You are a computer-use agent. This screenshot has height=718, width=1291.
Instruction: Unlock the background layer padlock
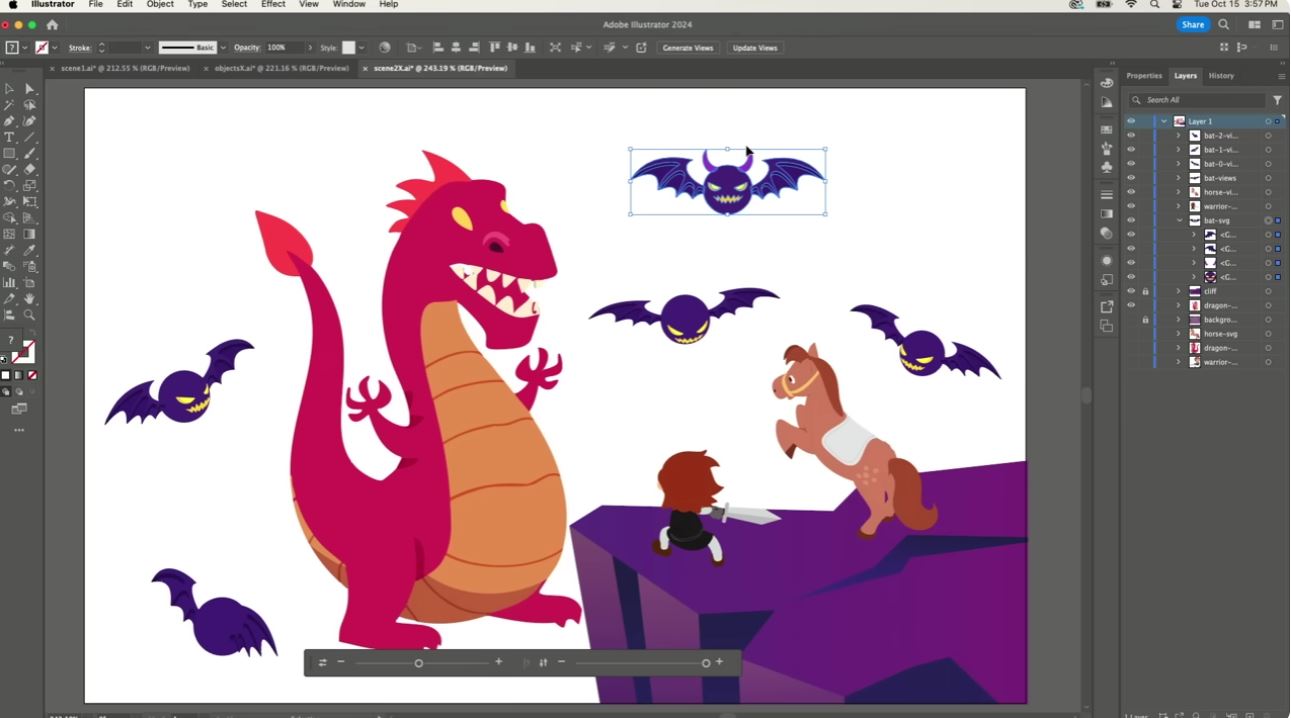(1145, 320)
